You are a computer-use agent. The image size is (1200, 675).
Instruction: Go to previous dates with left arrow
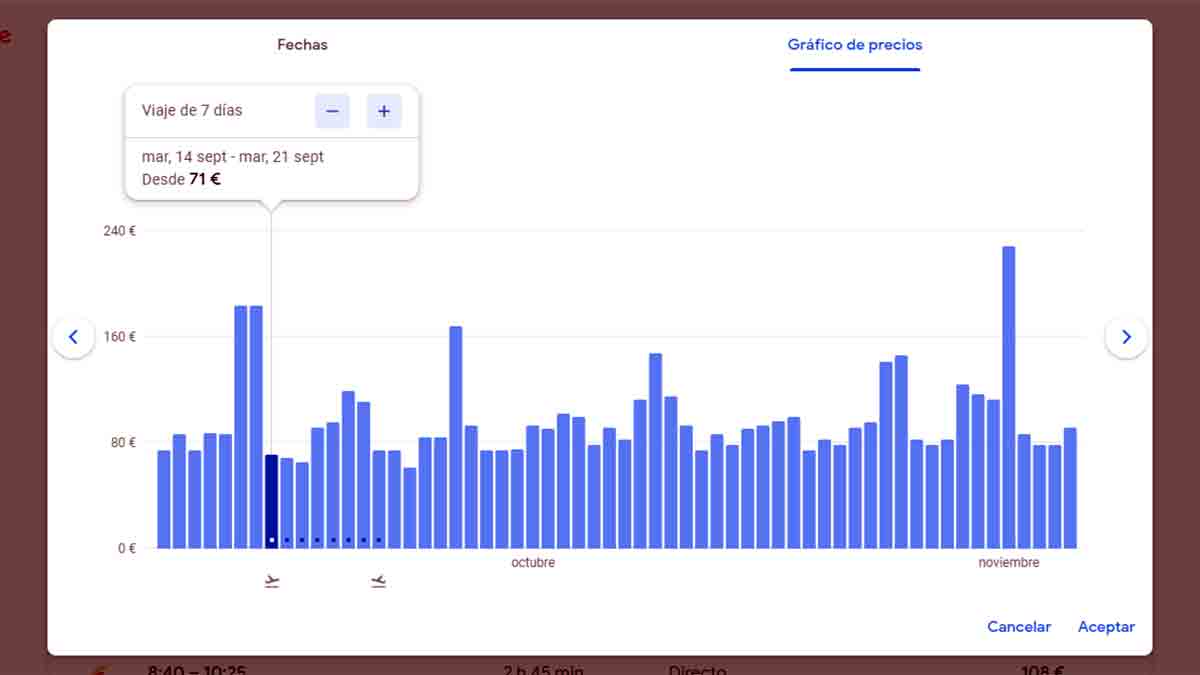(73, 338)
